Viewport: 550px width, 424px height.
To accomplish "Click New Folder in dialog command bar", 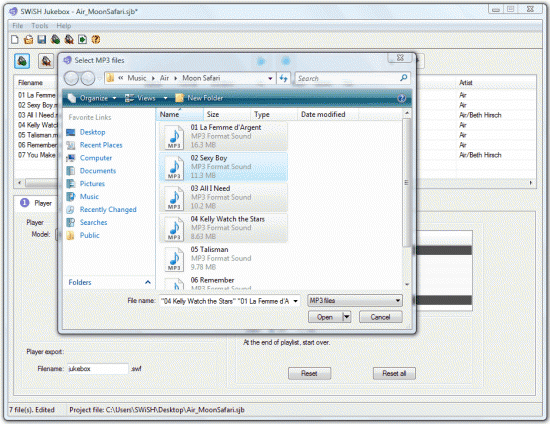I will click(199, 98).
